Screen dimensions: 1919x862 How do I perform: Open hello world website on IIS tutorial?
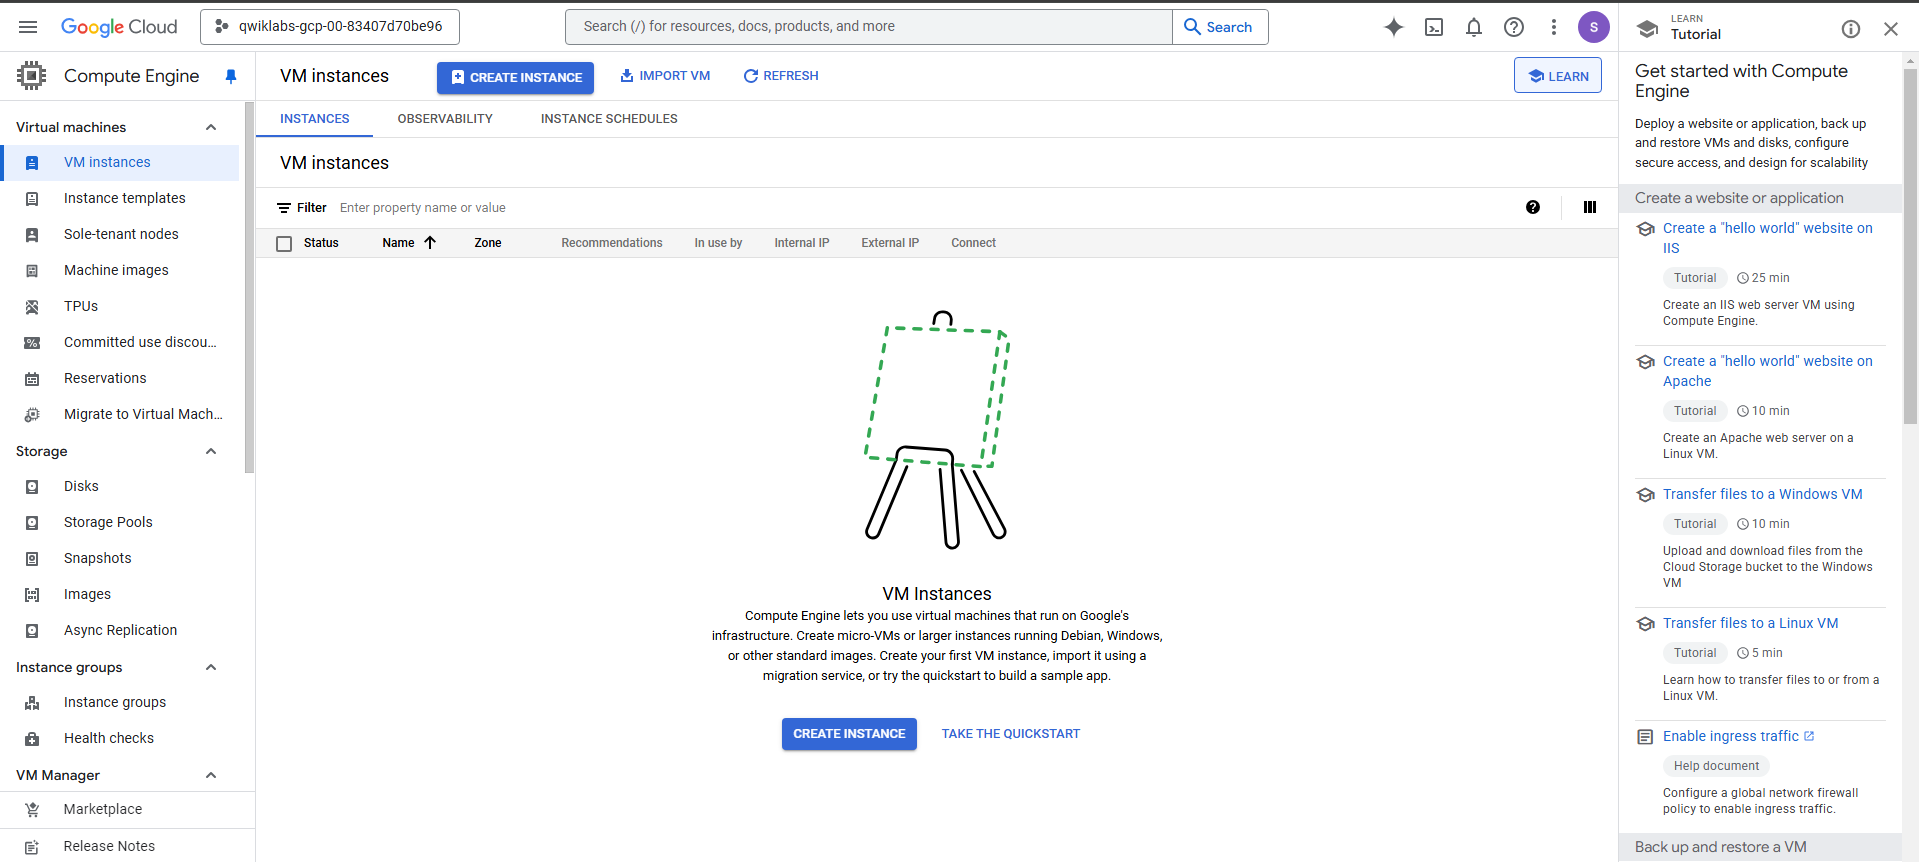pos(1767,238)
